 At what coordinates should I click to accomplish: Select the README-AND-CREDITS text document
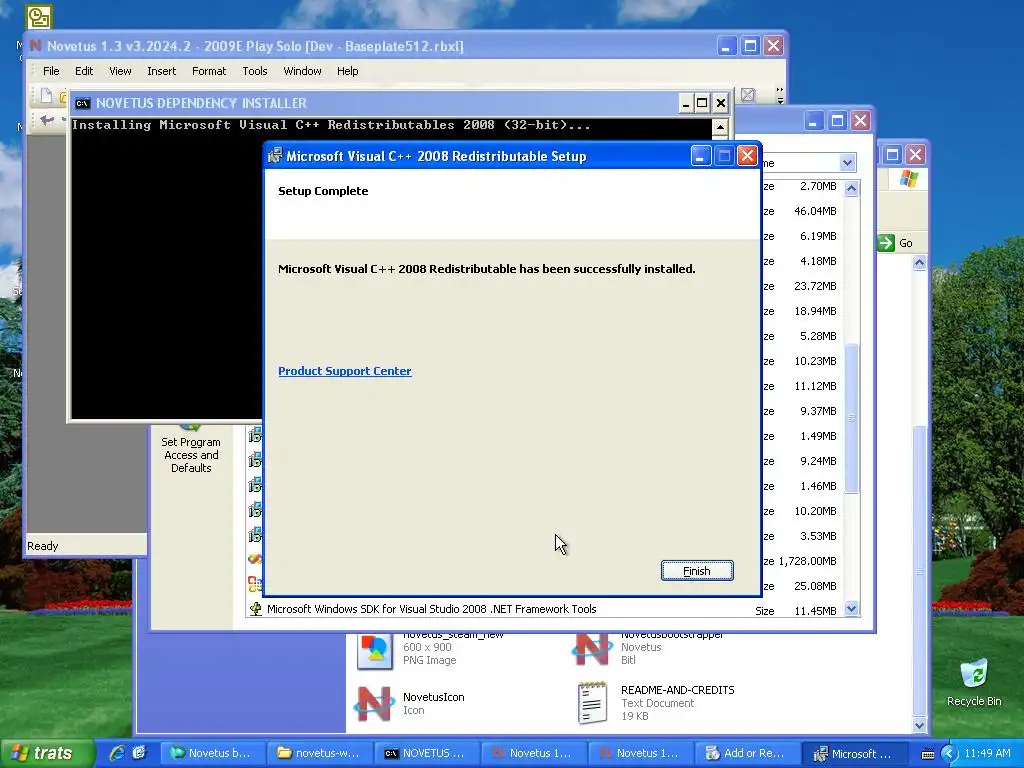tap(655, 703)
